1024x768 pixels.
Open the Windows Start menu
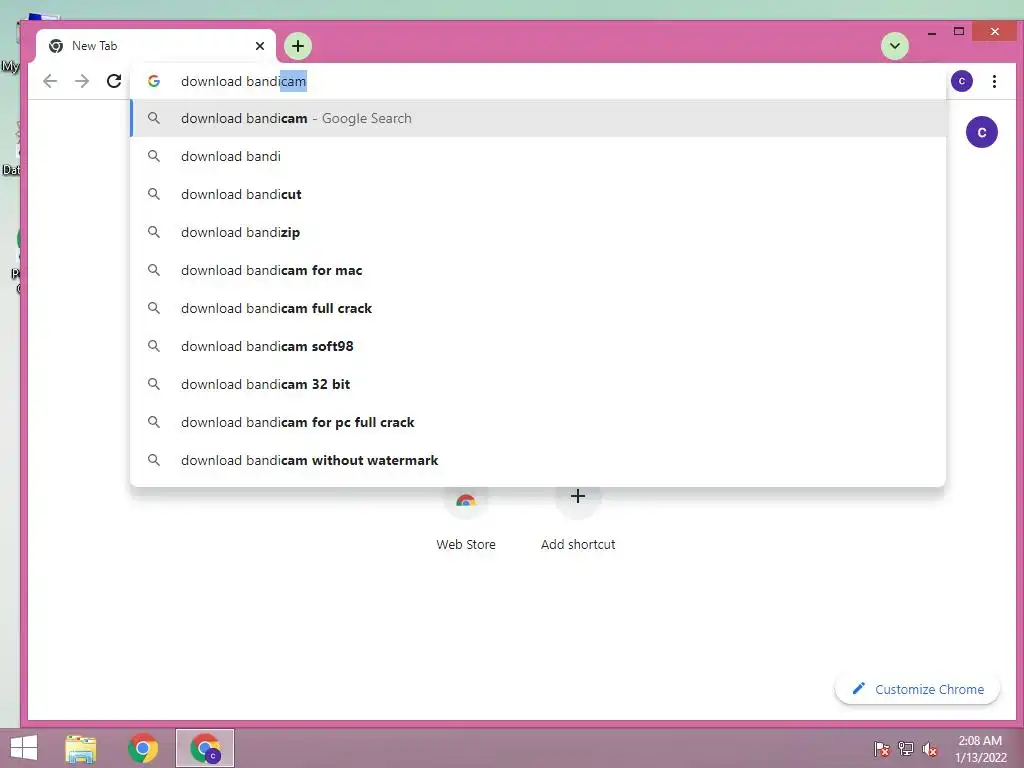click(24, 748)
